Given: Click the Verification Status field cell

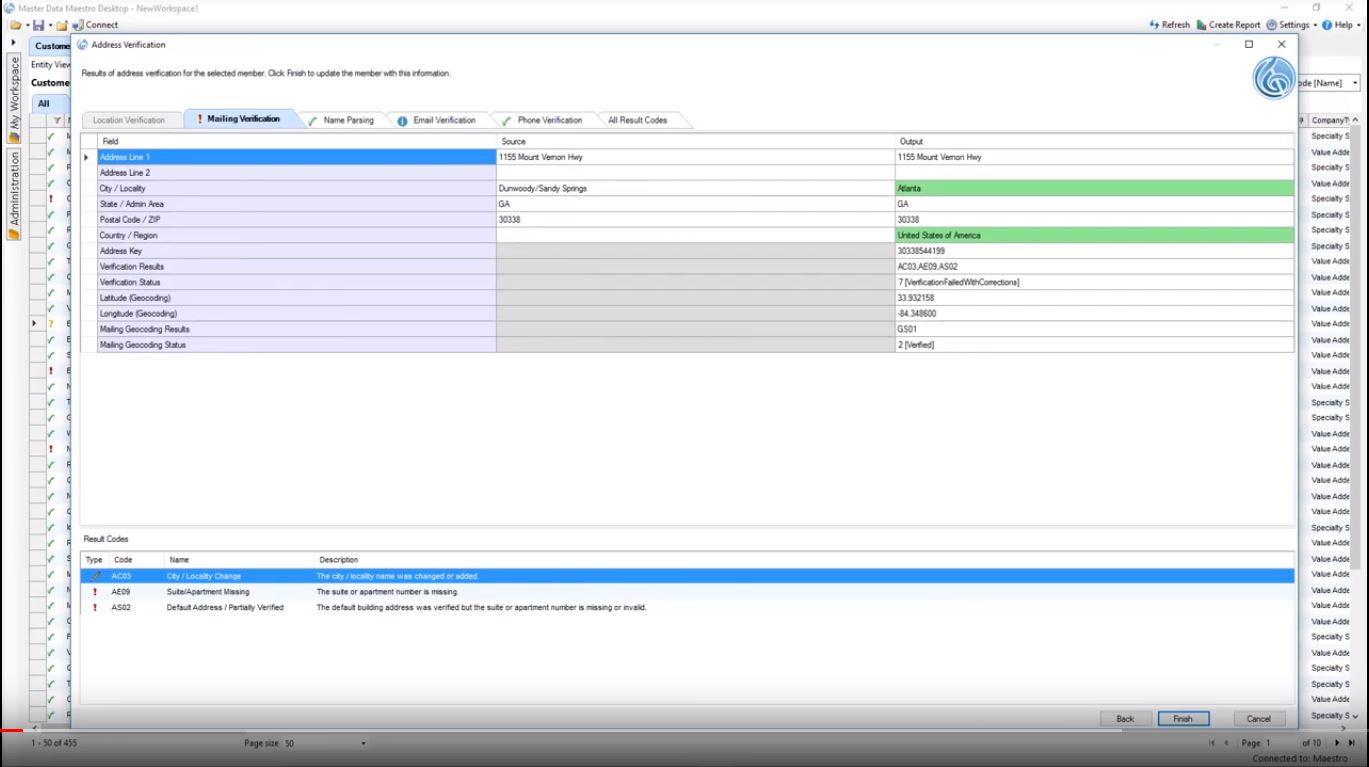Looking at the screenshot, I should point(296,282).
